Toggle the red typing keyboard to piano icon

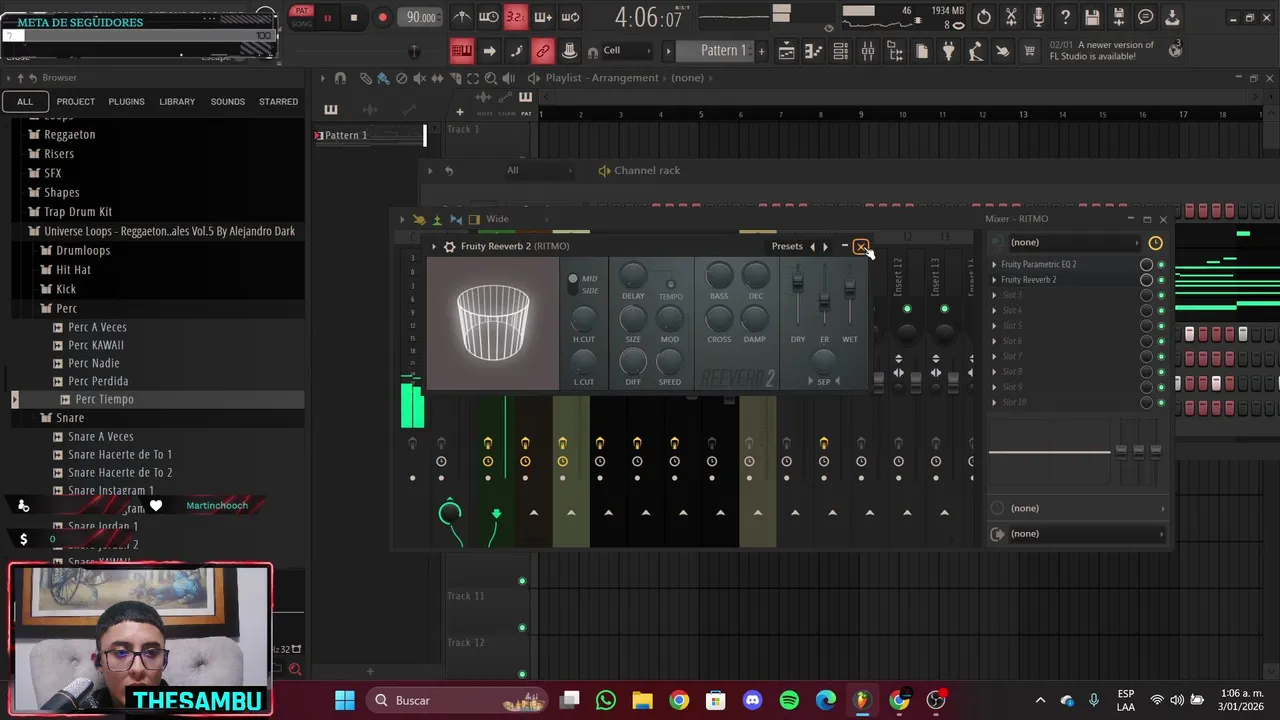tap(461, 51)
